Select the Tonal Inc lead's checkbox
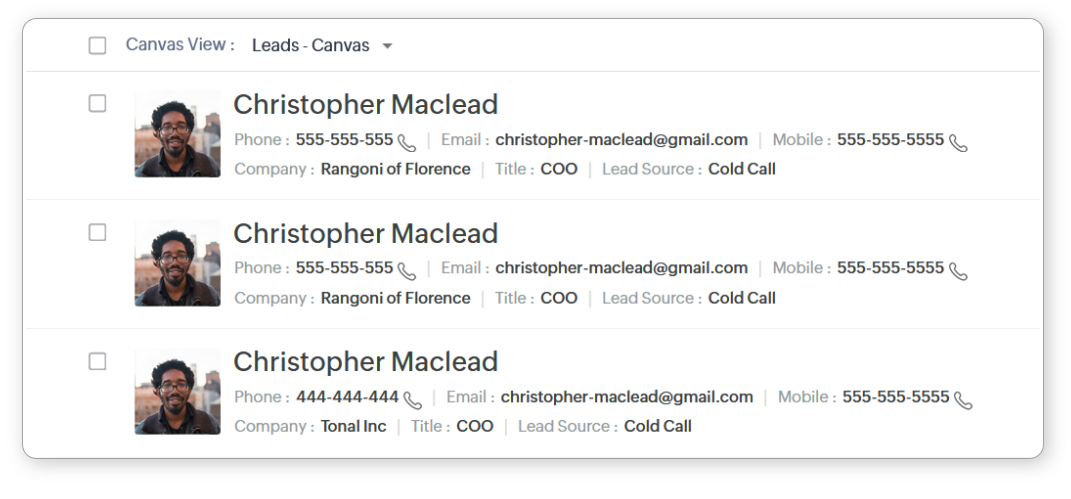This screenshot has height=499, width=1071. point(97,361)
